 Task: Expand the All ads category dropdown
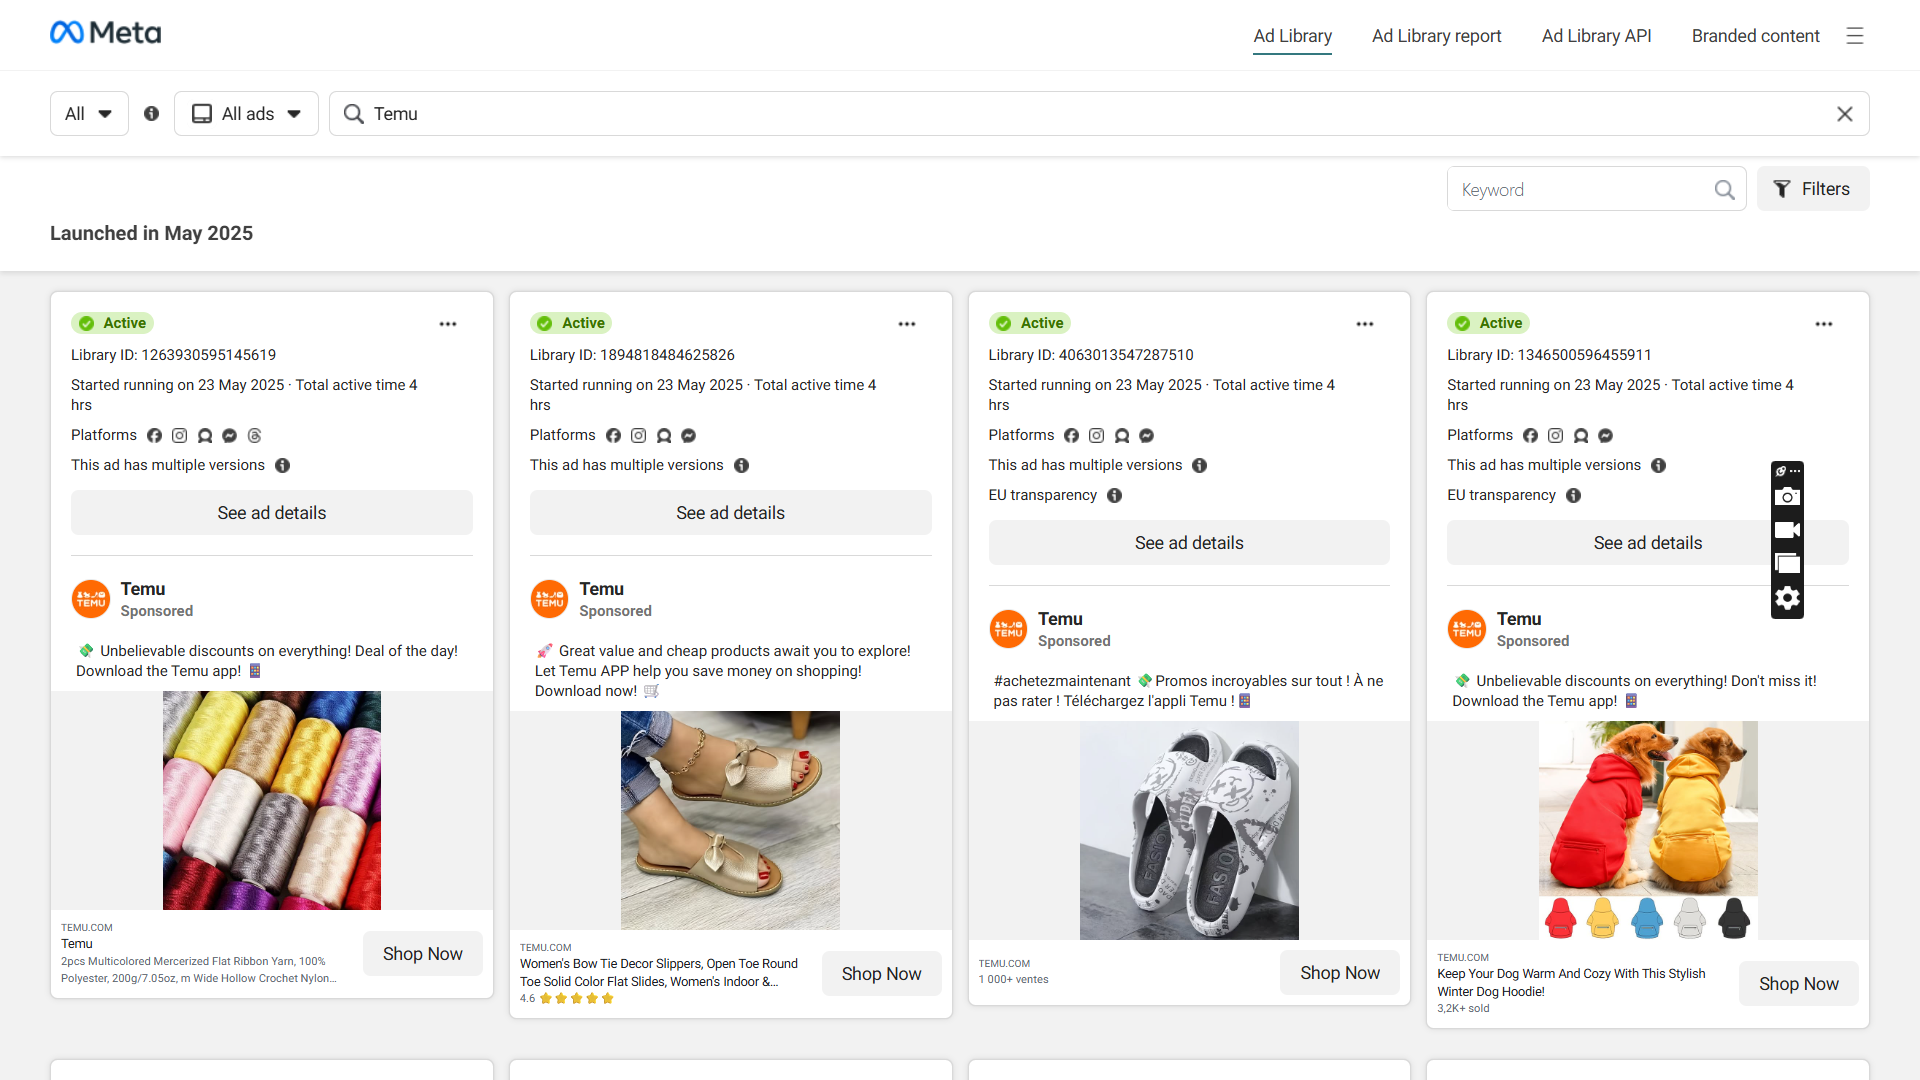[246, 114]
